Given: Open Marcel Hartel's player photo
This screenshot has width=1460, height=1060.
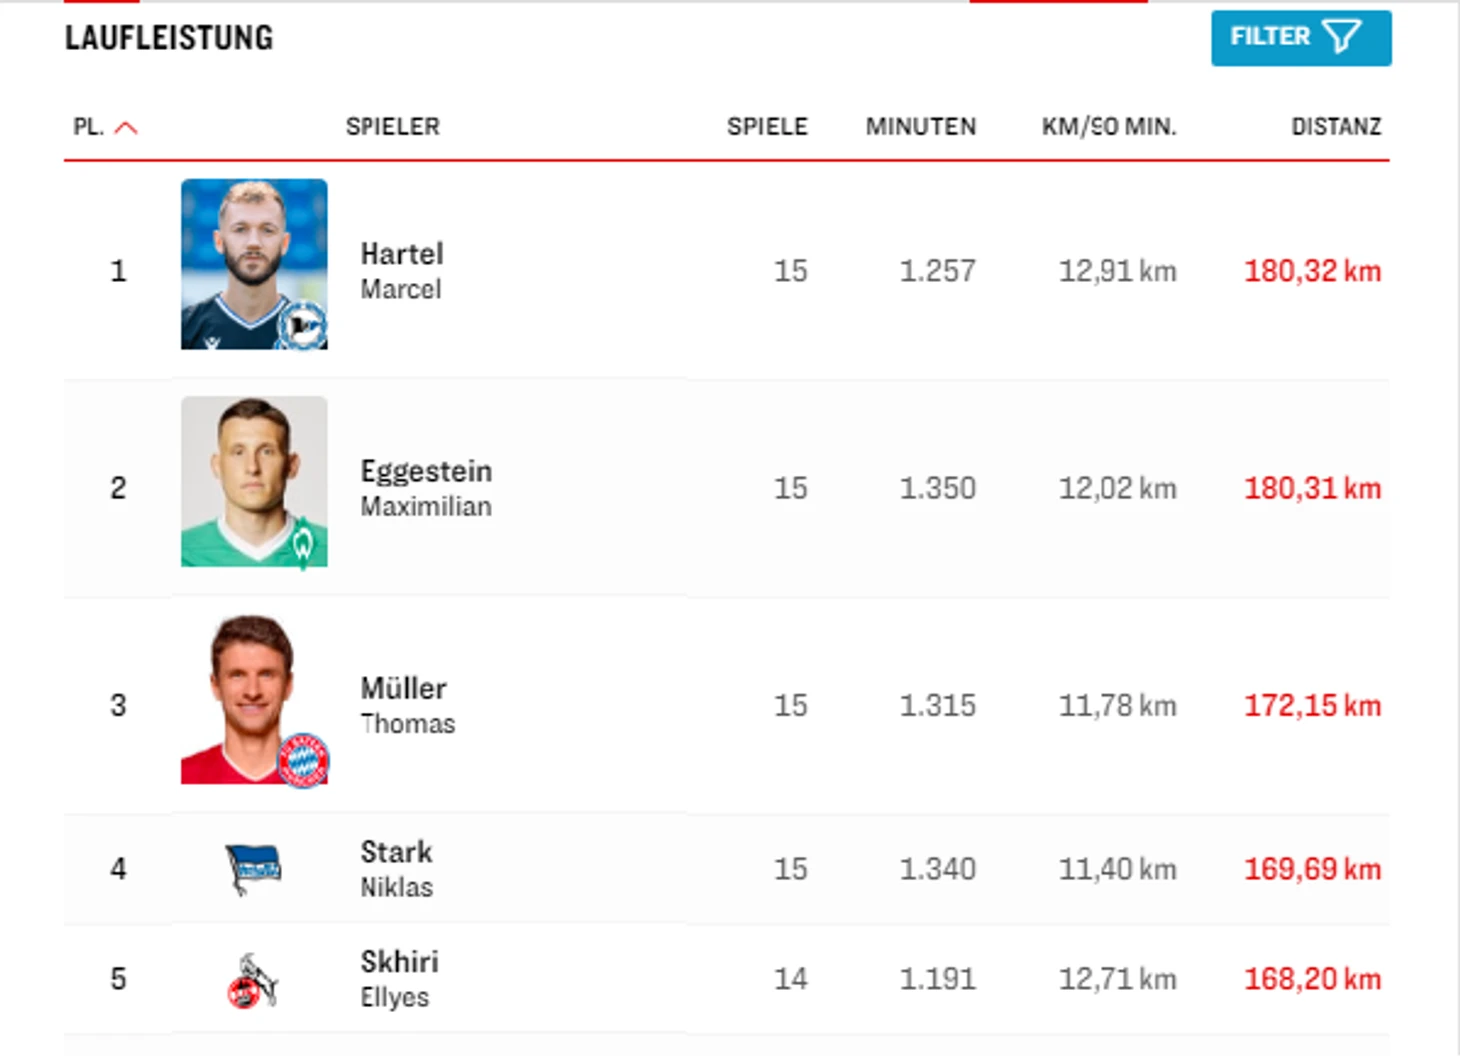Looking at the screenshot, I should (254, 264).
